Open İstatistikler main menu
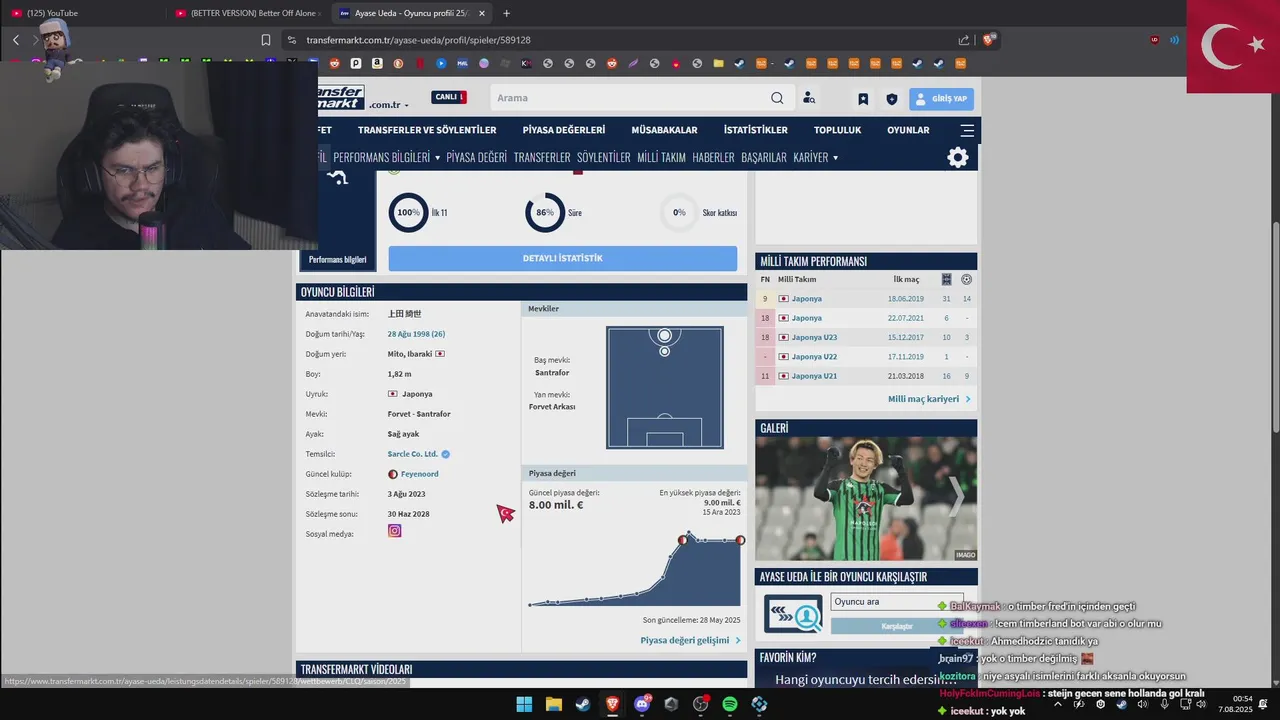The width and height of the screenshot is (1280, 720). coord(756,130)
